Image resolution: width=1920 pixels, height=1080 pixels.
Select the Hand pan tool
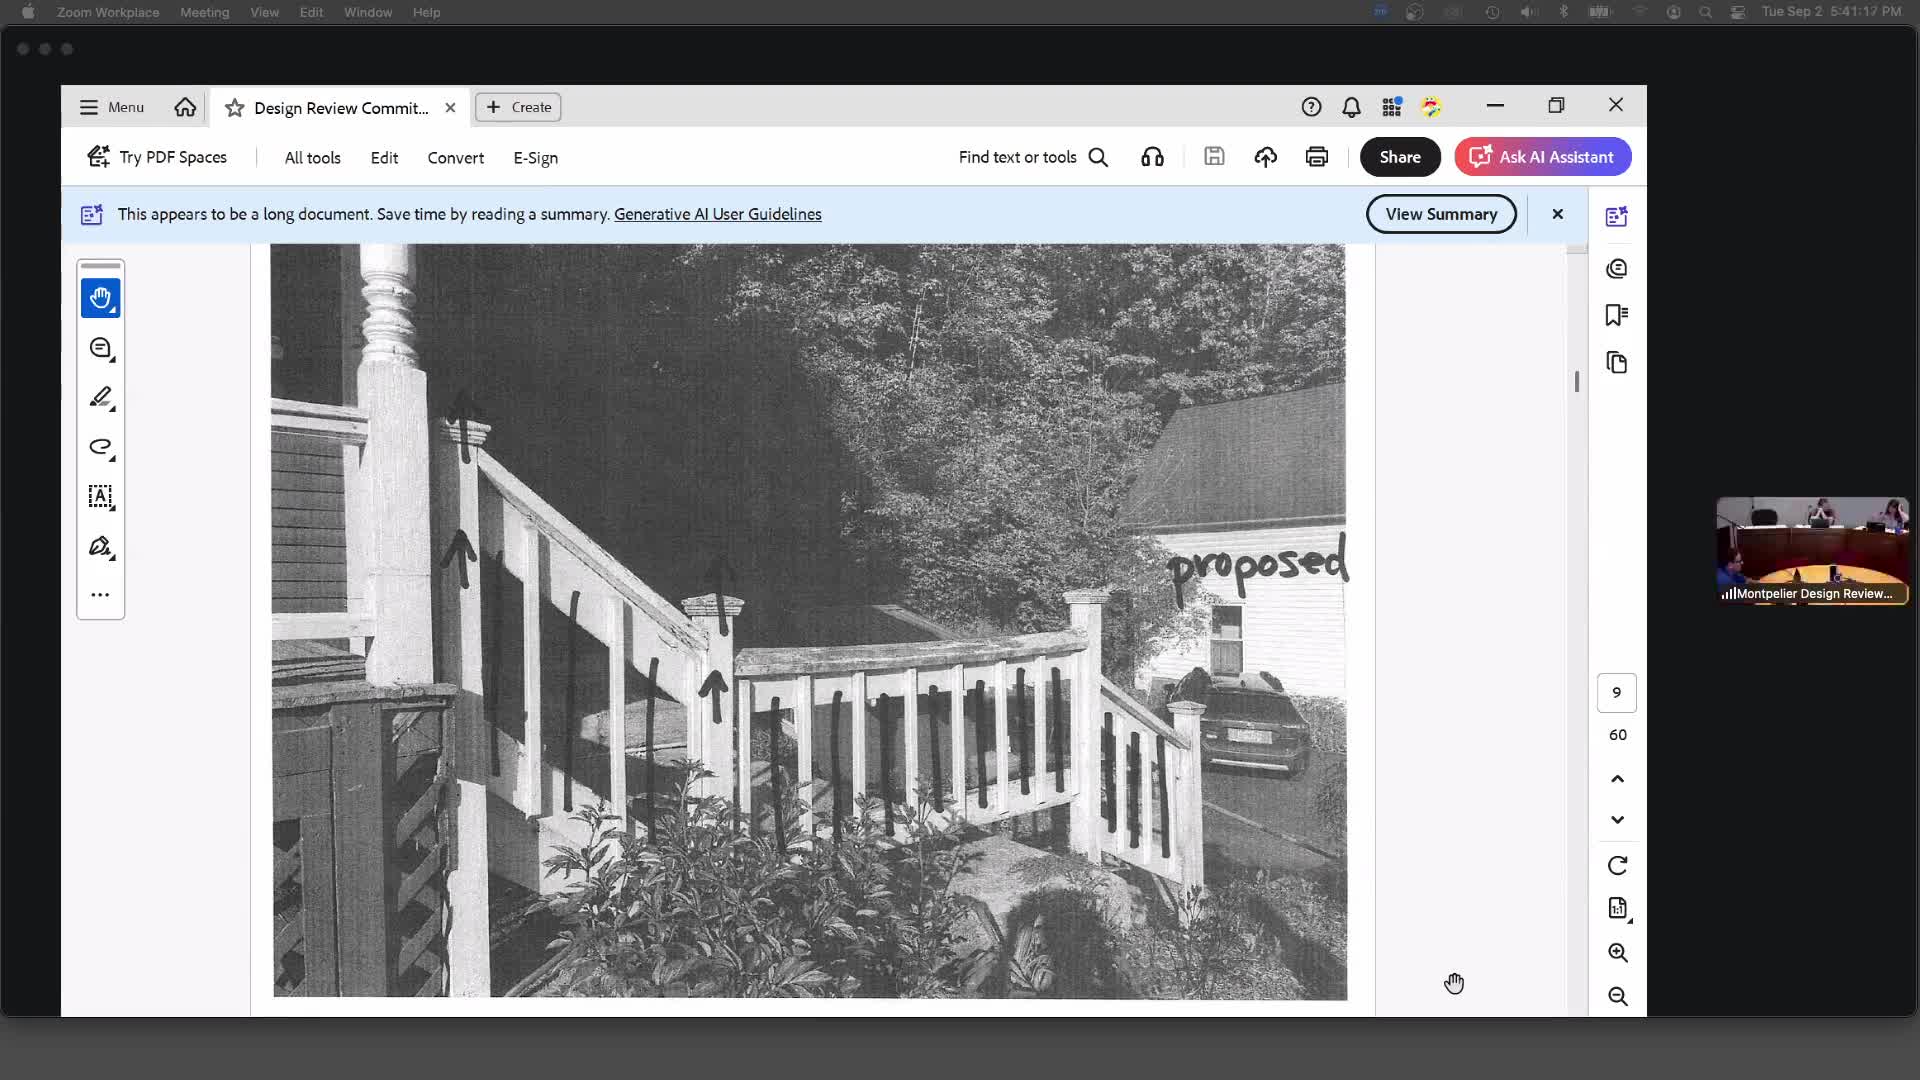(x=100, y=298)
